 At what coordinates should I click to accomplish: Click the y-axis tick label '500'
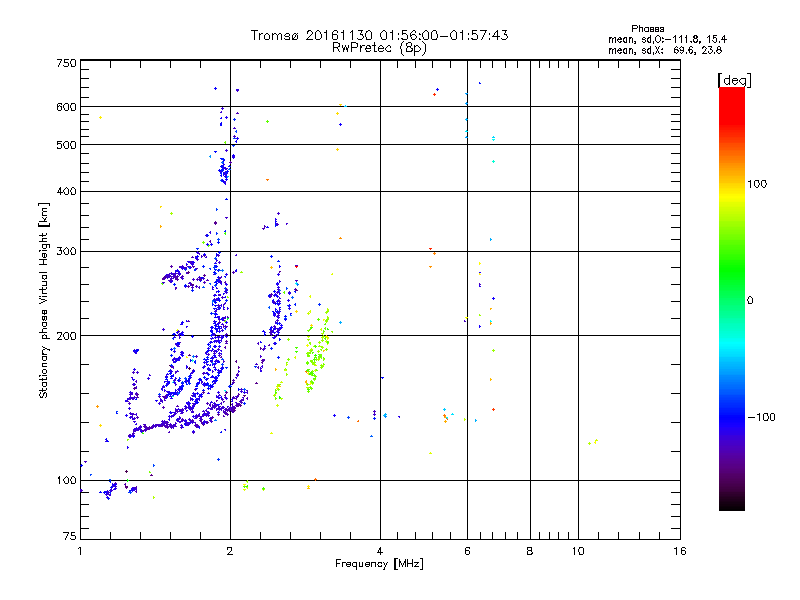tap(66, 145)
